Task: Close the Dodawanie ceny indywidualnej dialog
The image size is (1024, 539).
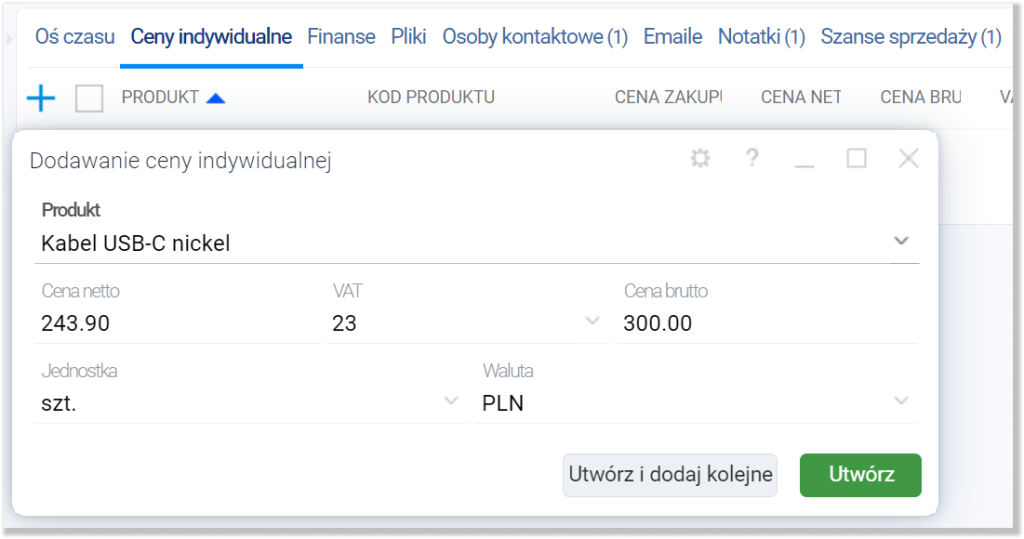Action: pyautogui.click(x=908, y=158)
